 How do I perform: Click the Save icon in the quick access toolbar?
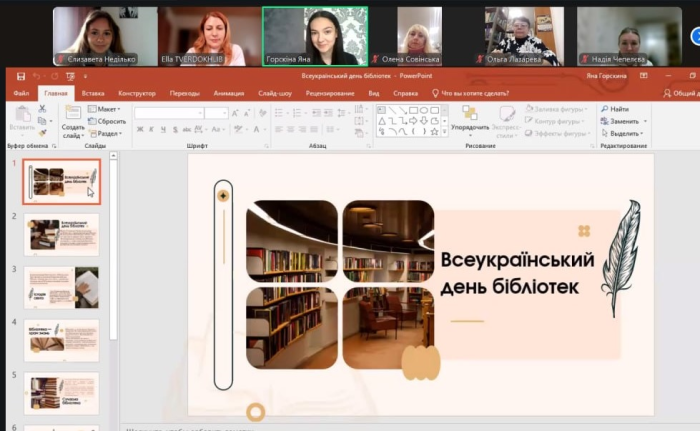(x=21, y=76)
